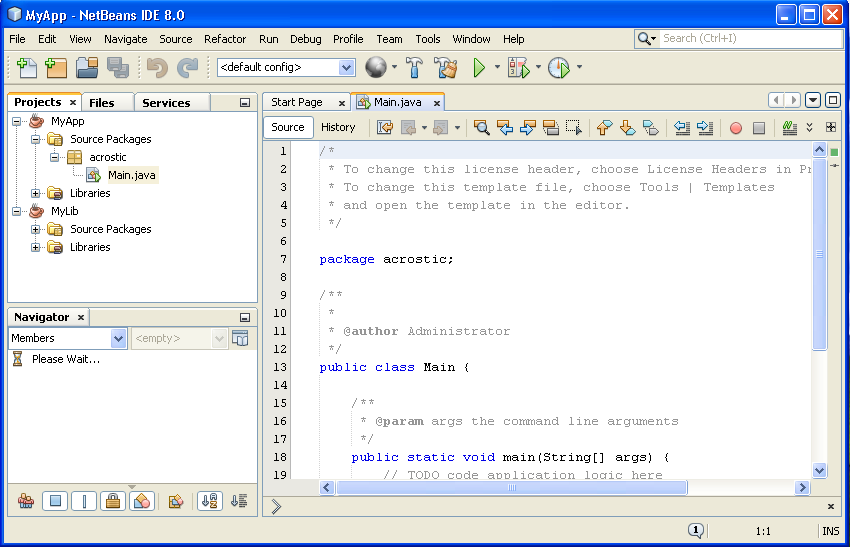Click the Clean and Build Project icon
Image resolution: width=850 pixels, height=547 pixels.
tap(445, 68)
